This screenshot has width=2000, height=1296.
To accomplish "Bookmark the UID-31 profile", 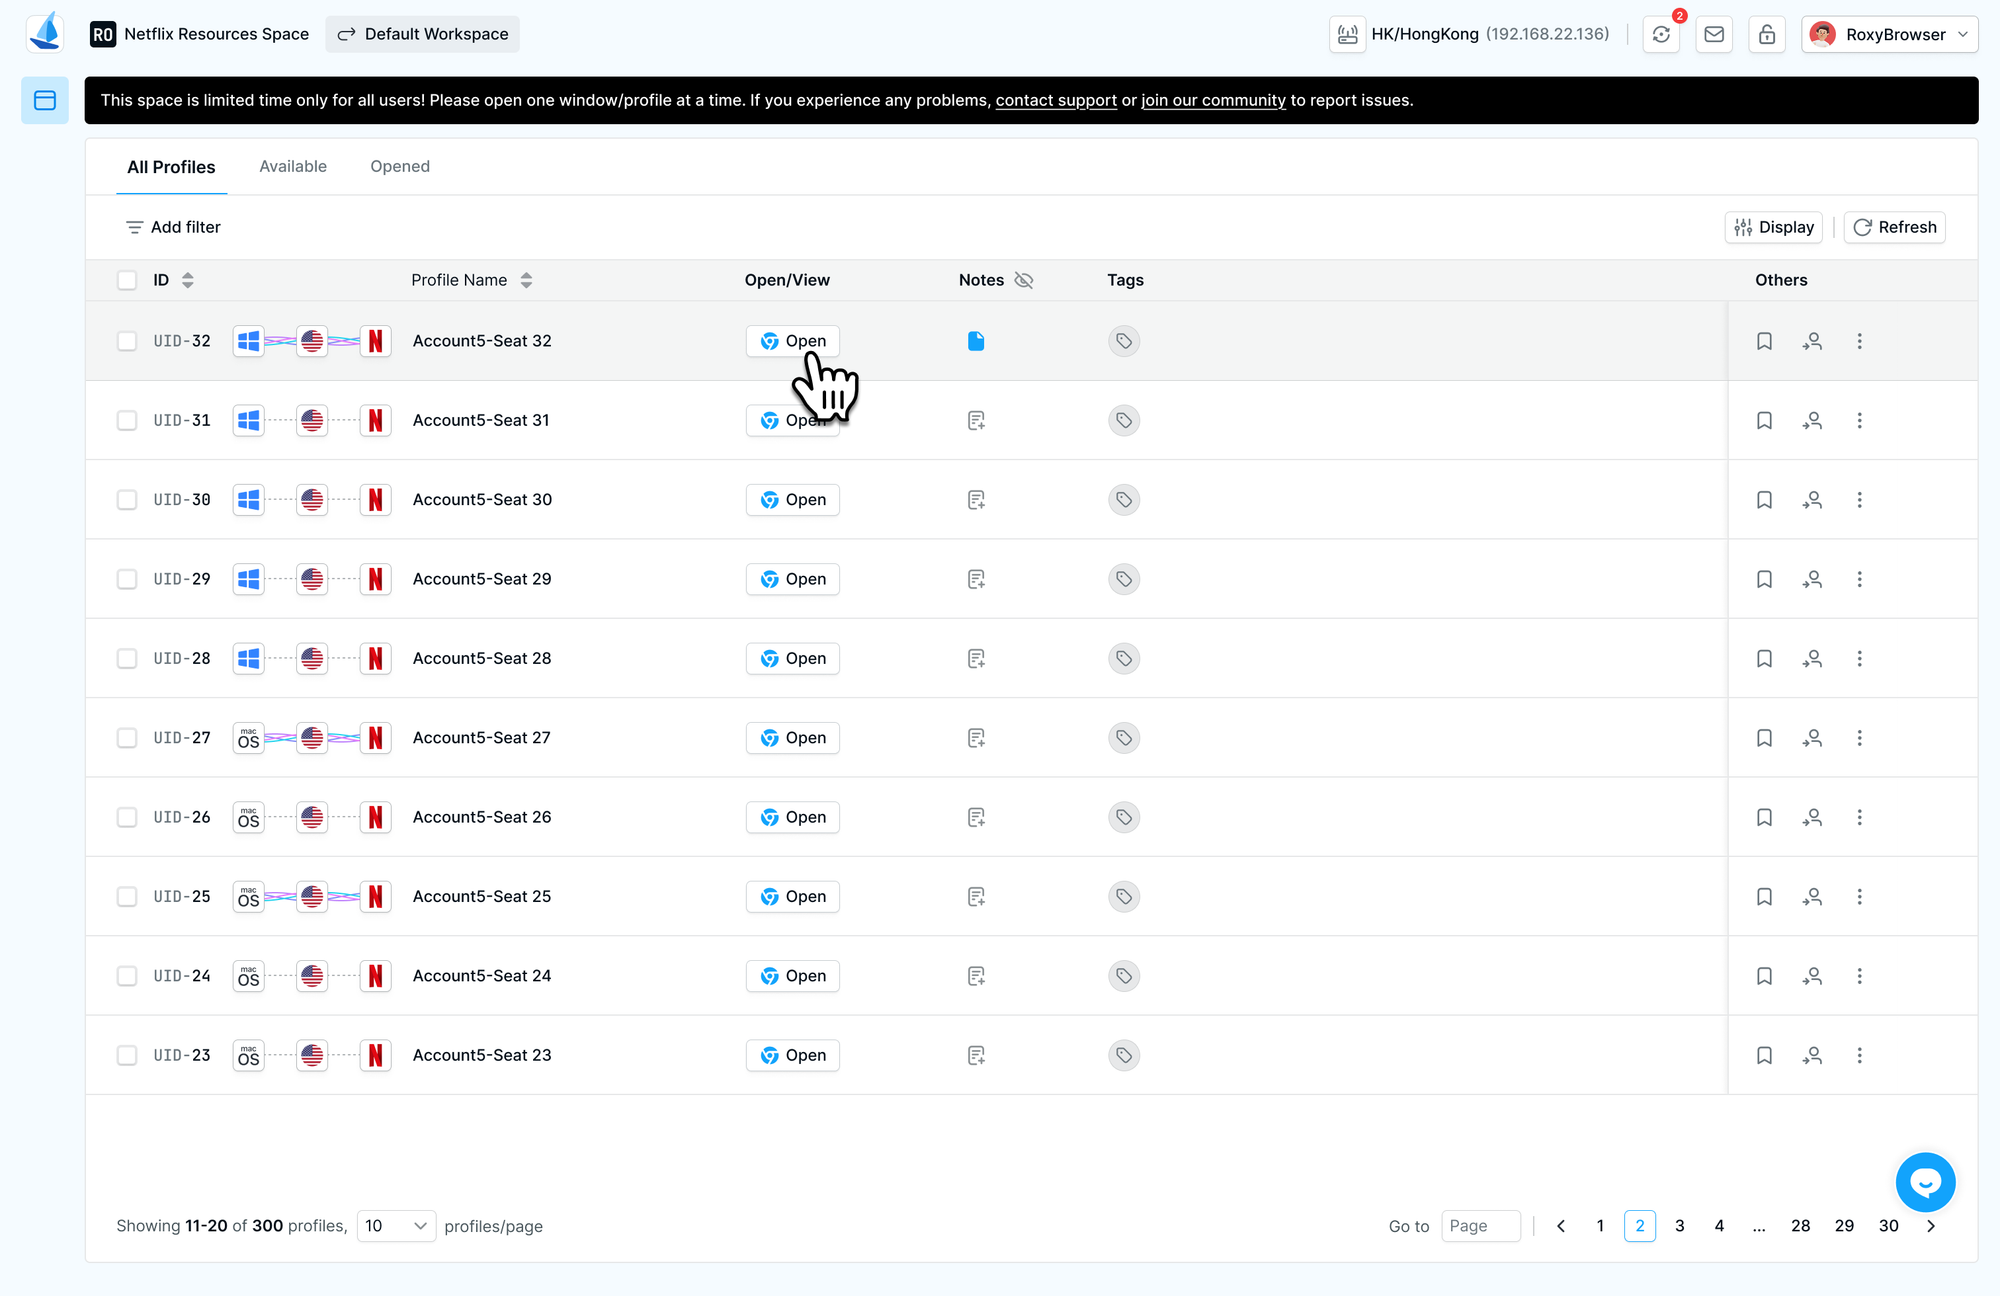I will [x=1764, y=421].
